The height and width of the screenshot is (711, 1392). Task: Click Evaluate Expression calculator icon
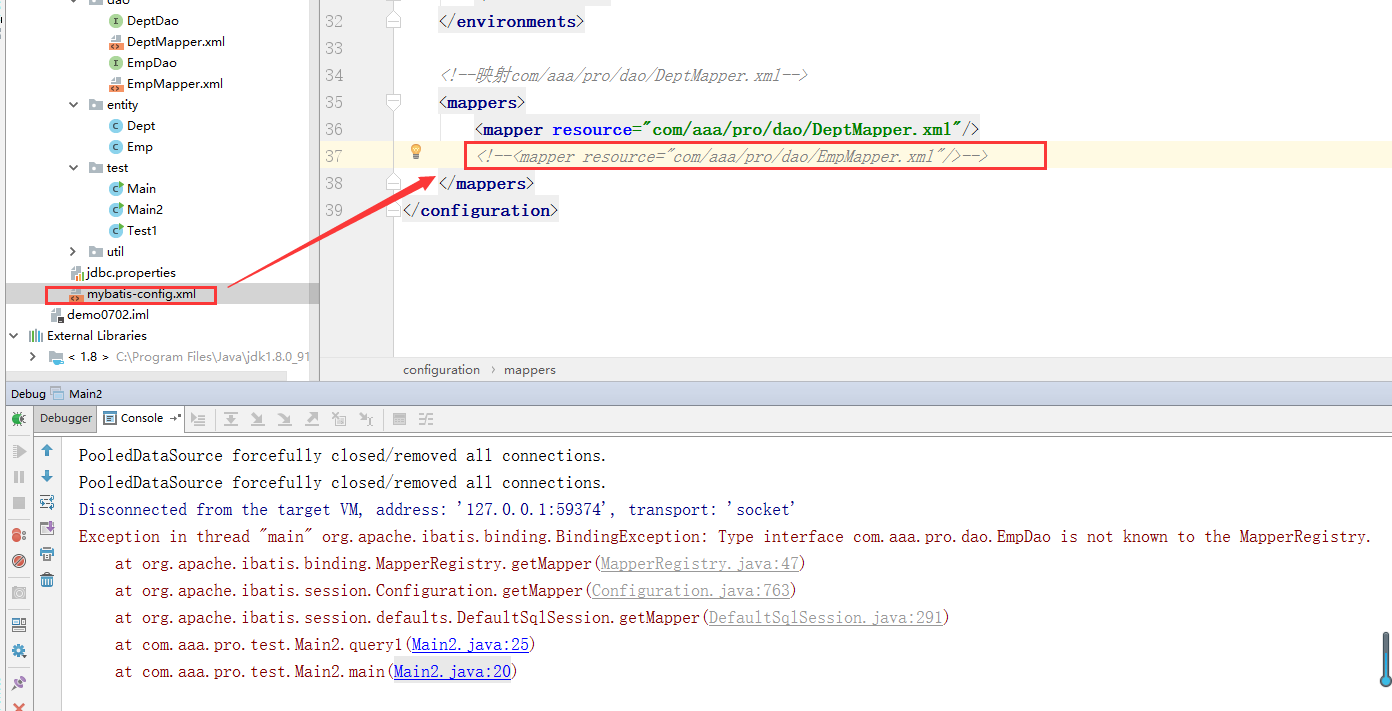[x=400, y=419]
